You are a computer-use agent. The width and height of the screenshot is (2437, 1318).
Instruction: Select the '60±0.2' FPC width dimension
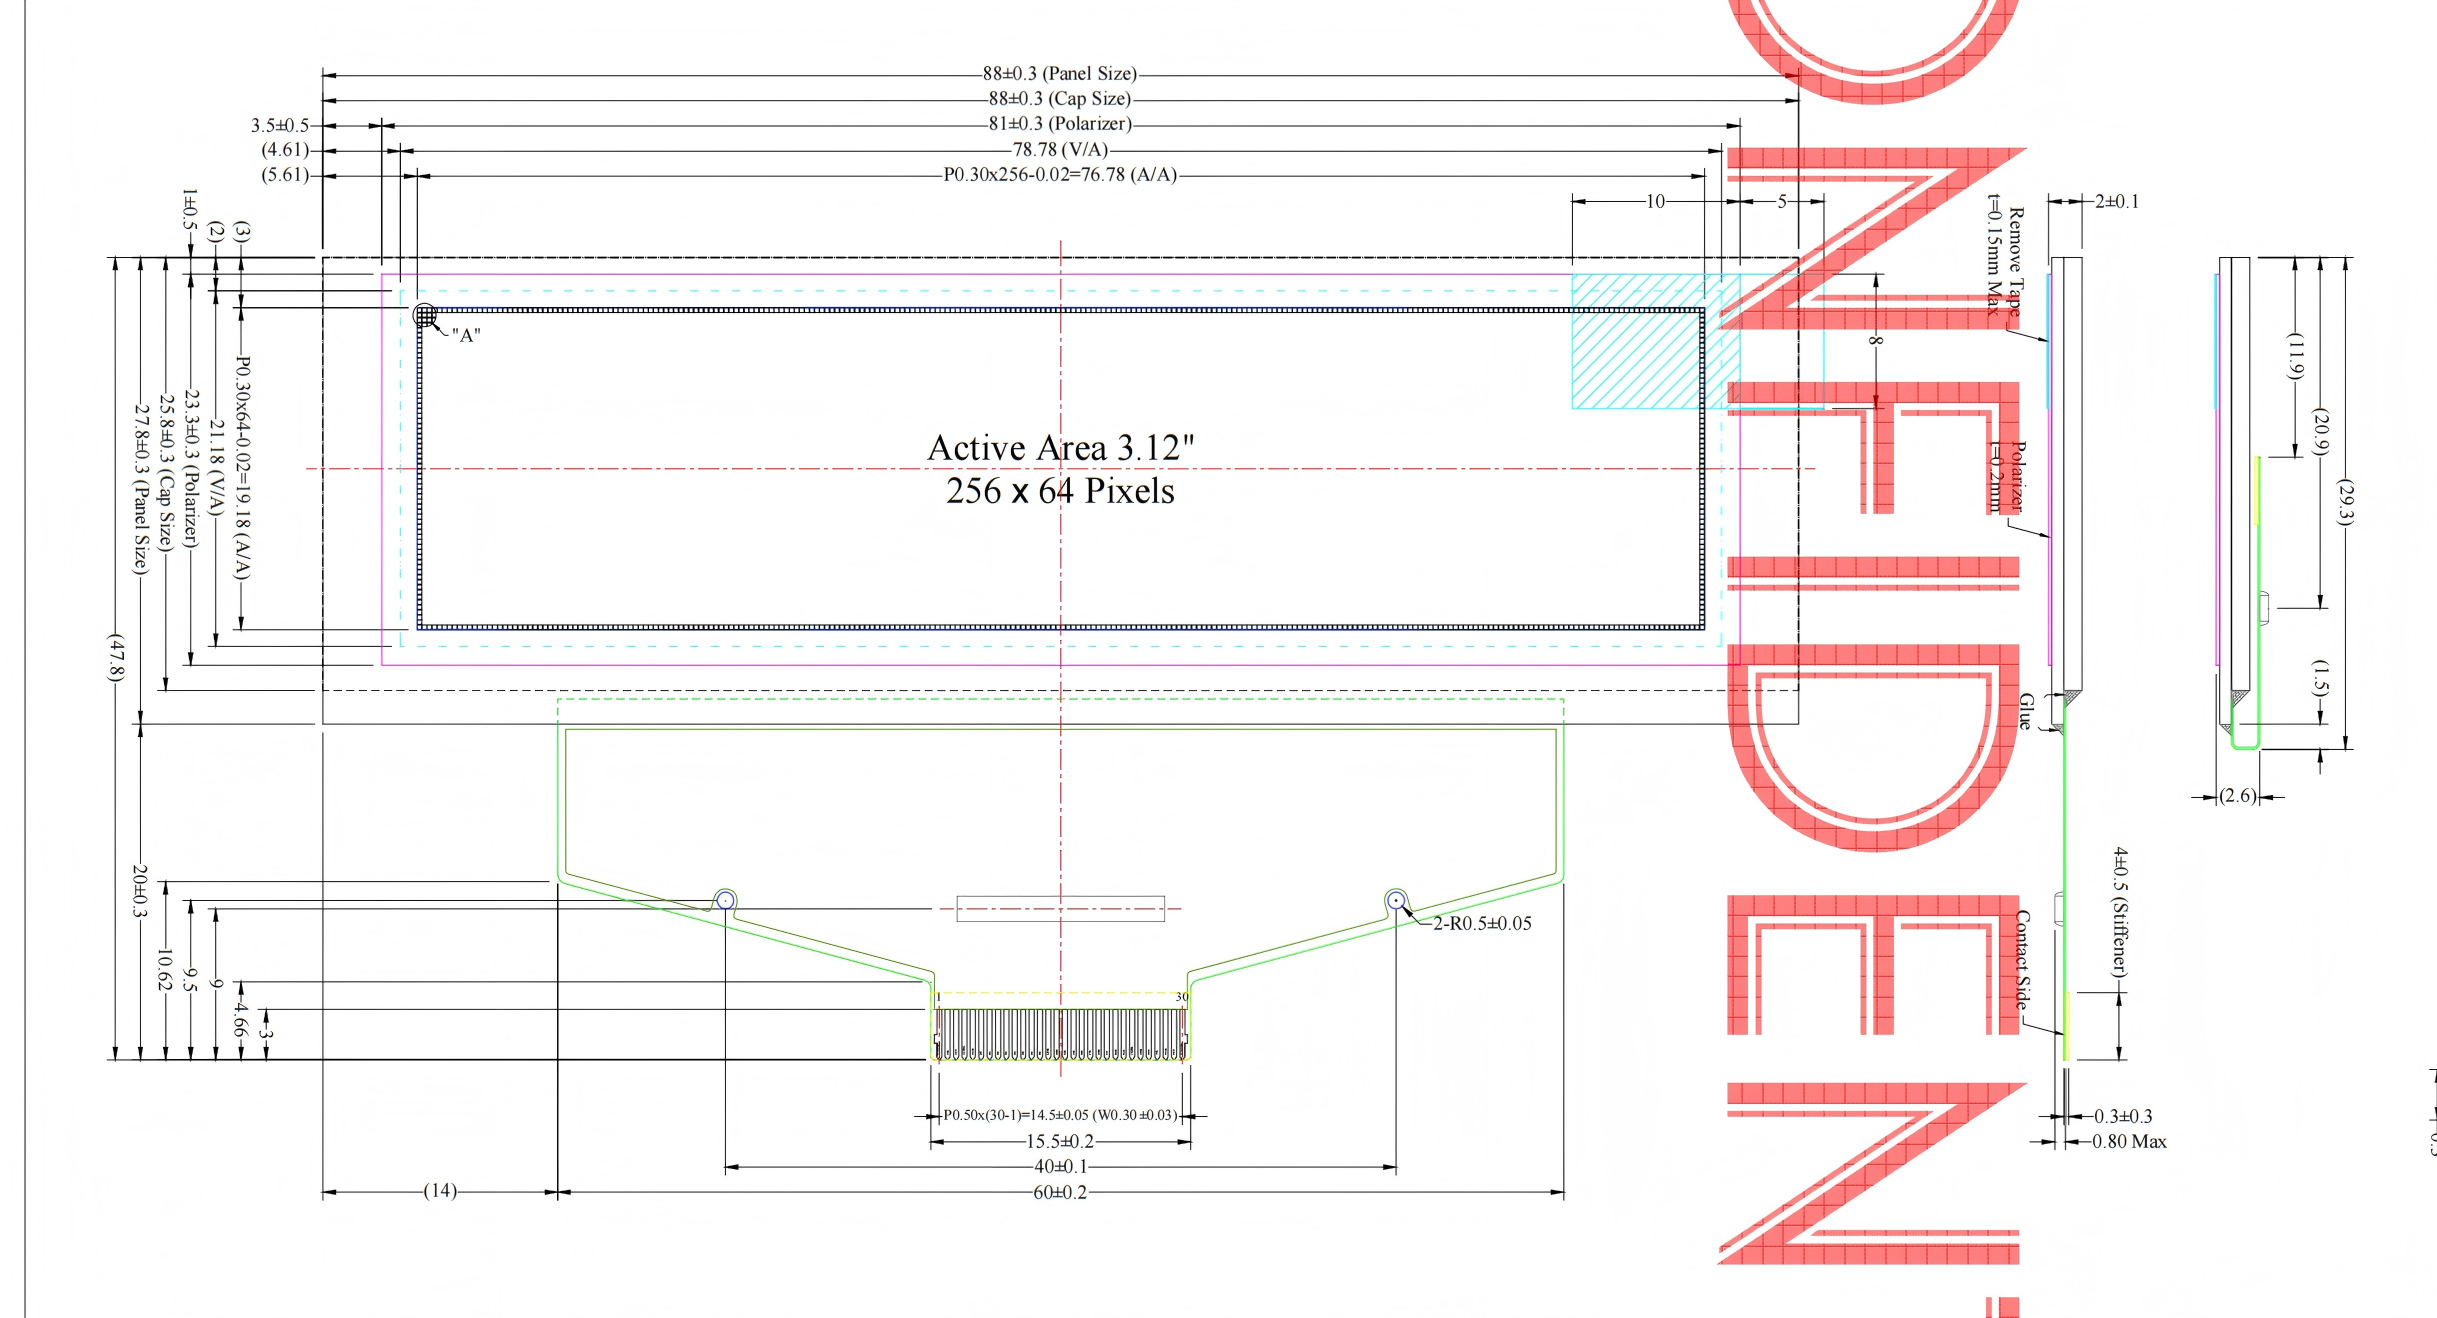pos(1060,1192)
